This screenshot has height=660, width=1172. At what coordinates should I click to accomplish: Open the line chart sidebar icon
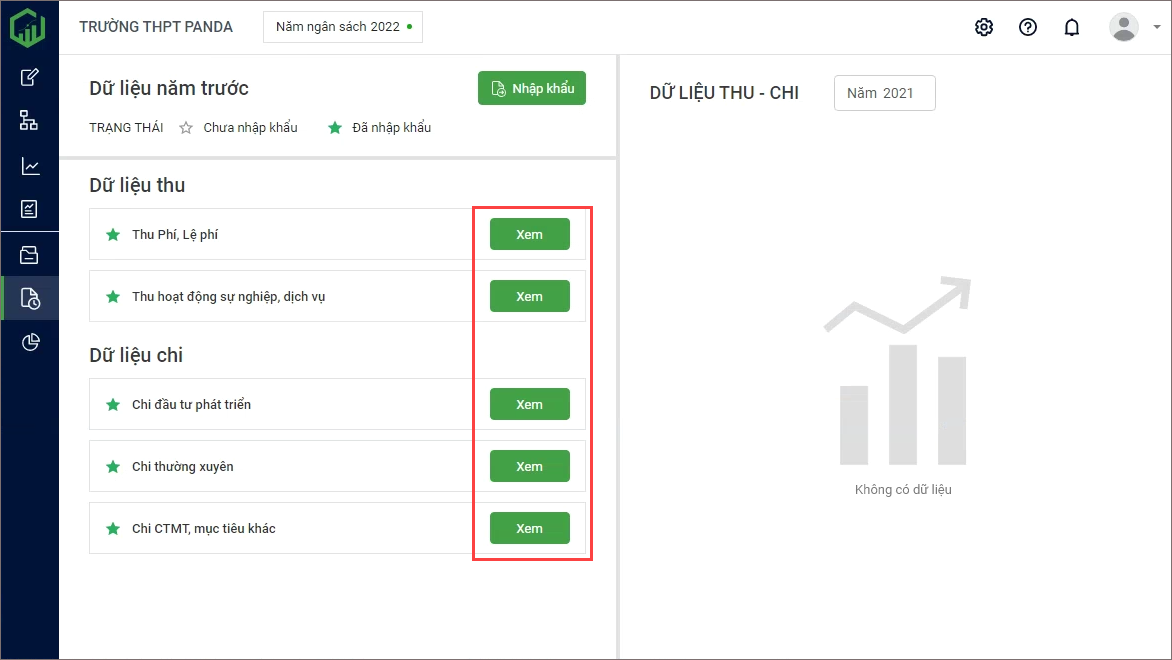point(29,166)
